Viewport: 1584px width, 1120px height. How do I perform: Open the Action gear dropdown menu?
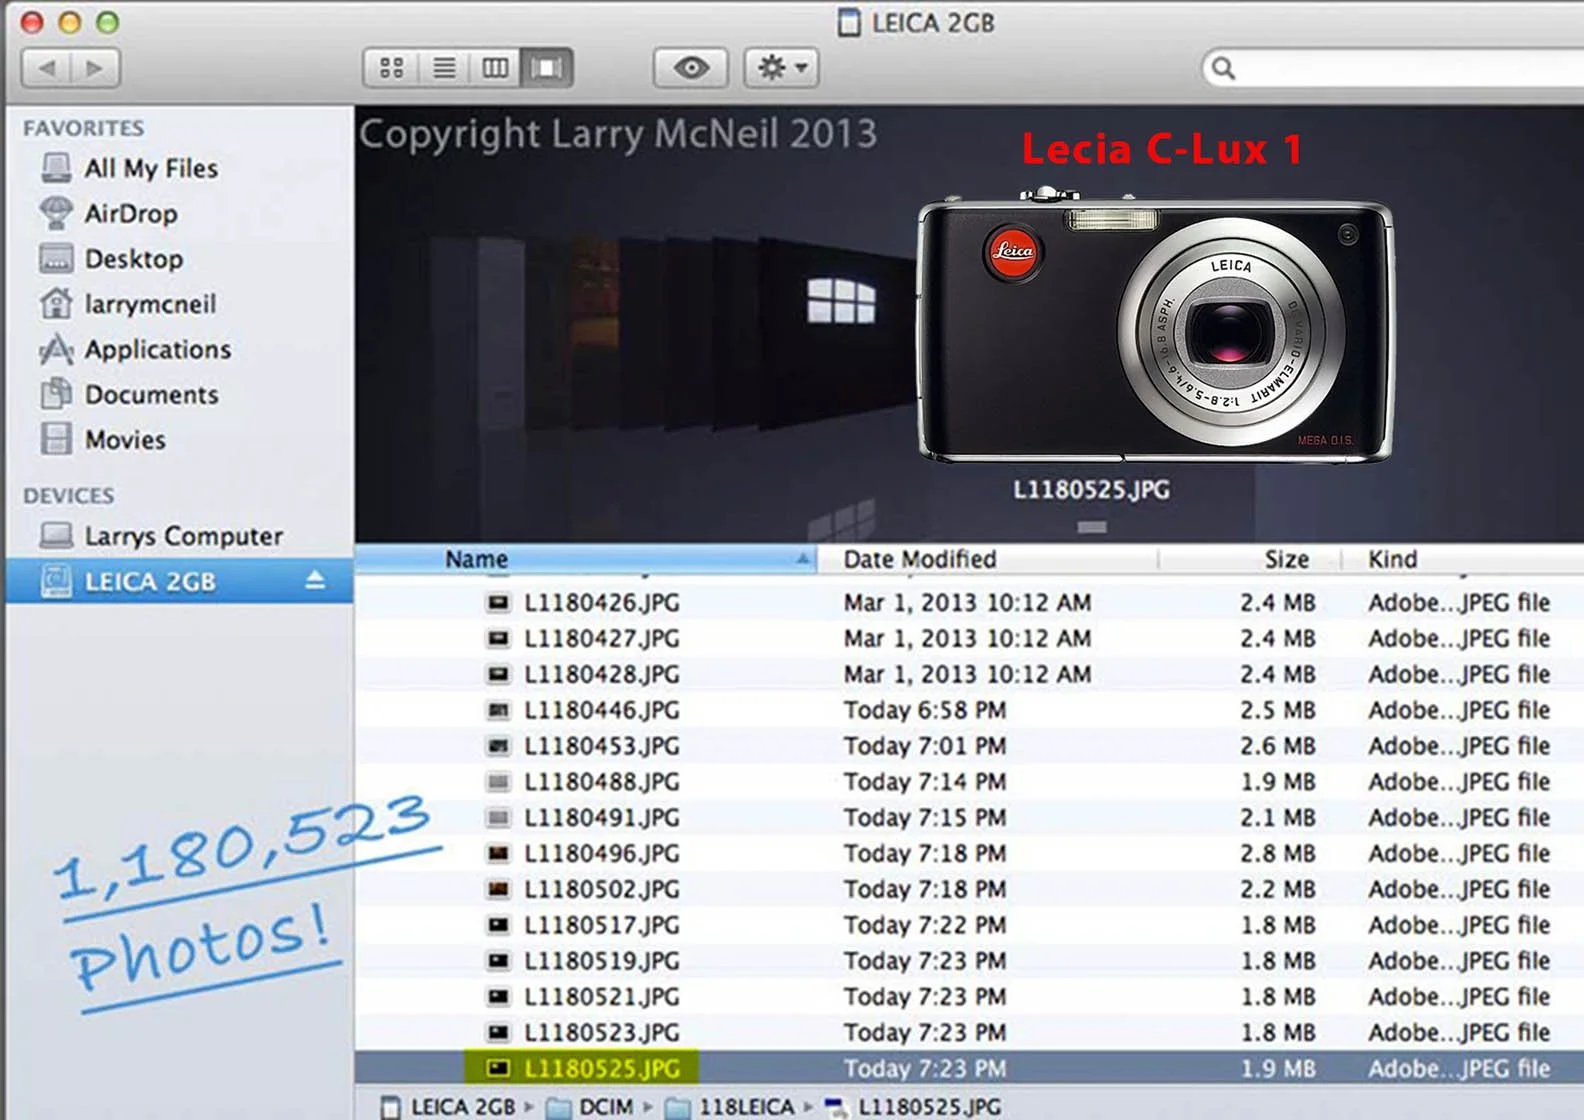click(782, 68)
